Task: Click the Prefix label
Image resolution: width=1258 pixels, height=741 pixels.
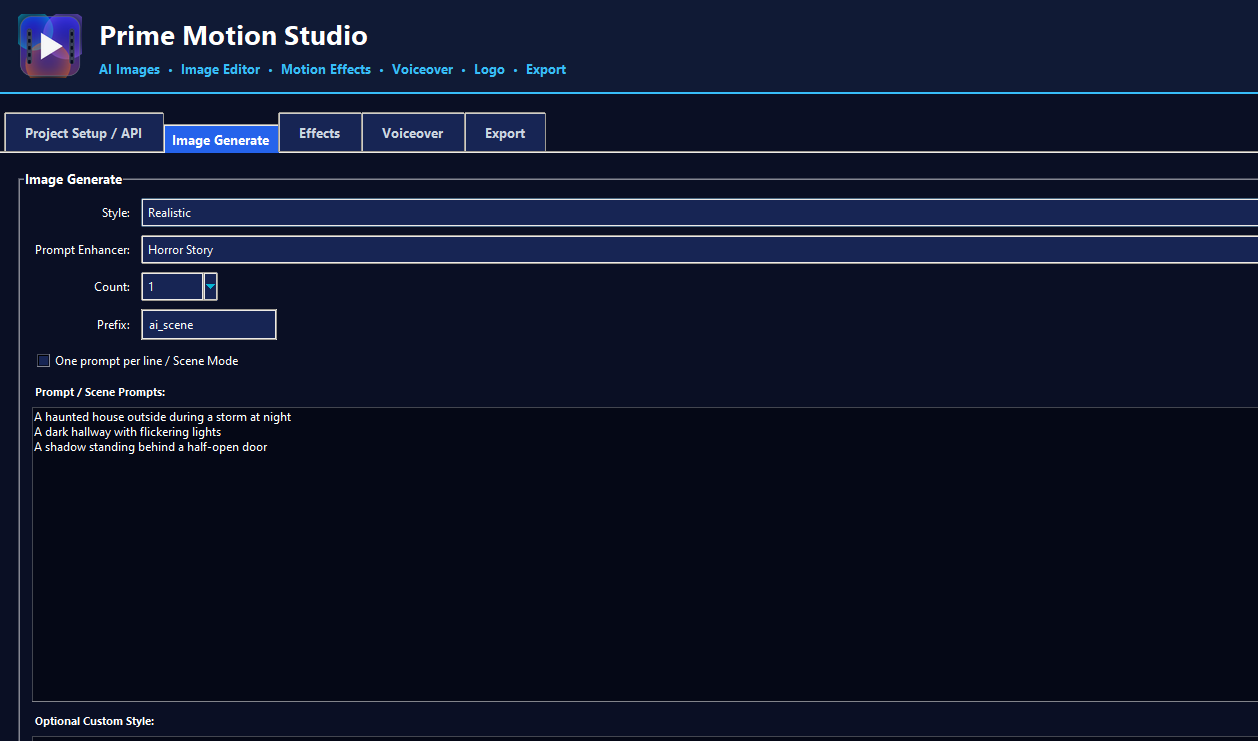Action: [113, 325]
